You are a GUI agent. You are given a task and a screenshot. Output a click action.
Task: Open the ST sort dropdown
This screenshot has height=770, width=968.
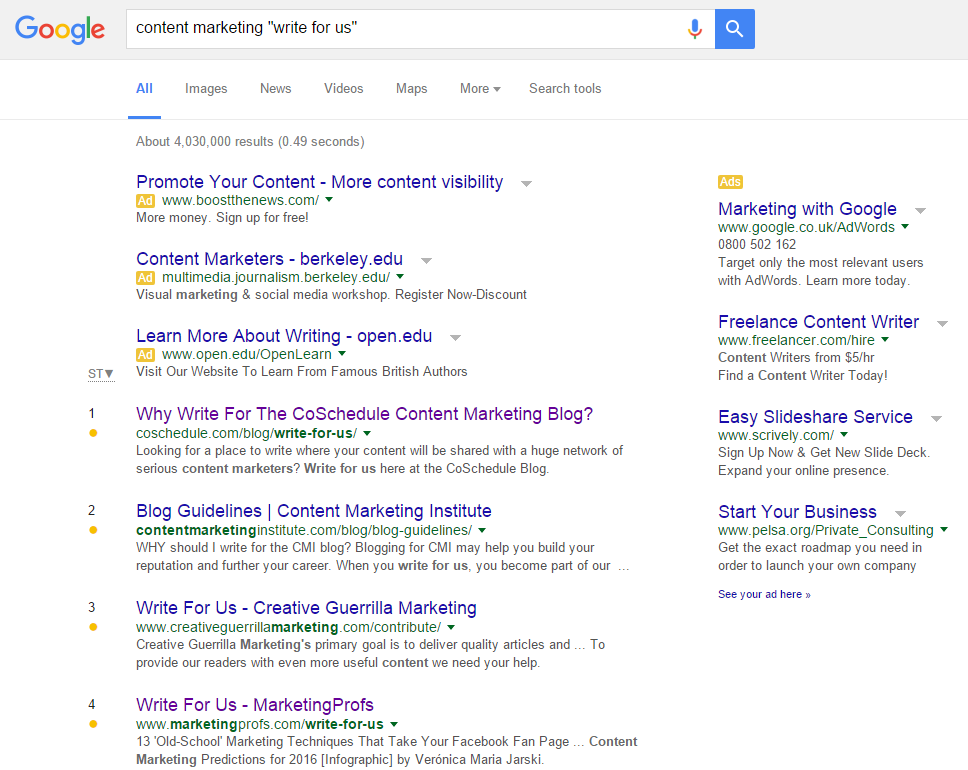(x=101, y=374)
